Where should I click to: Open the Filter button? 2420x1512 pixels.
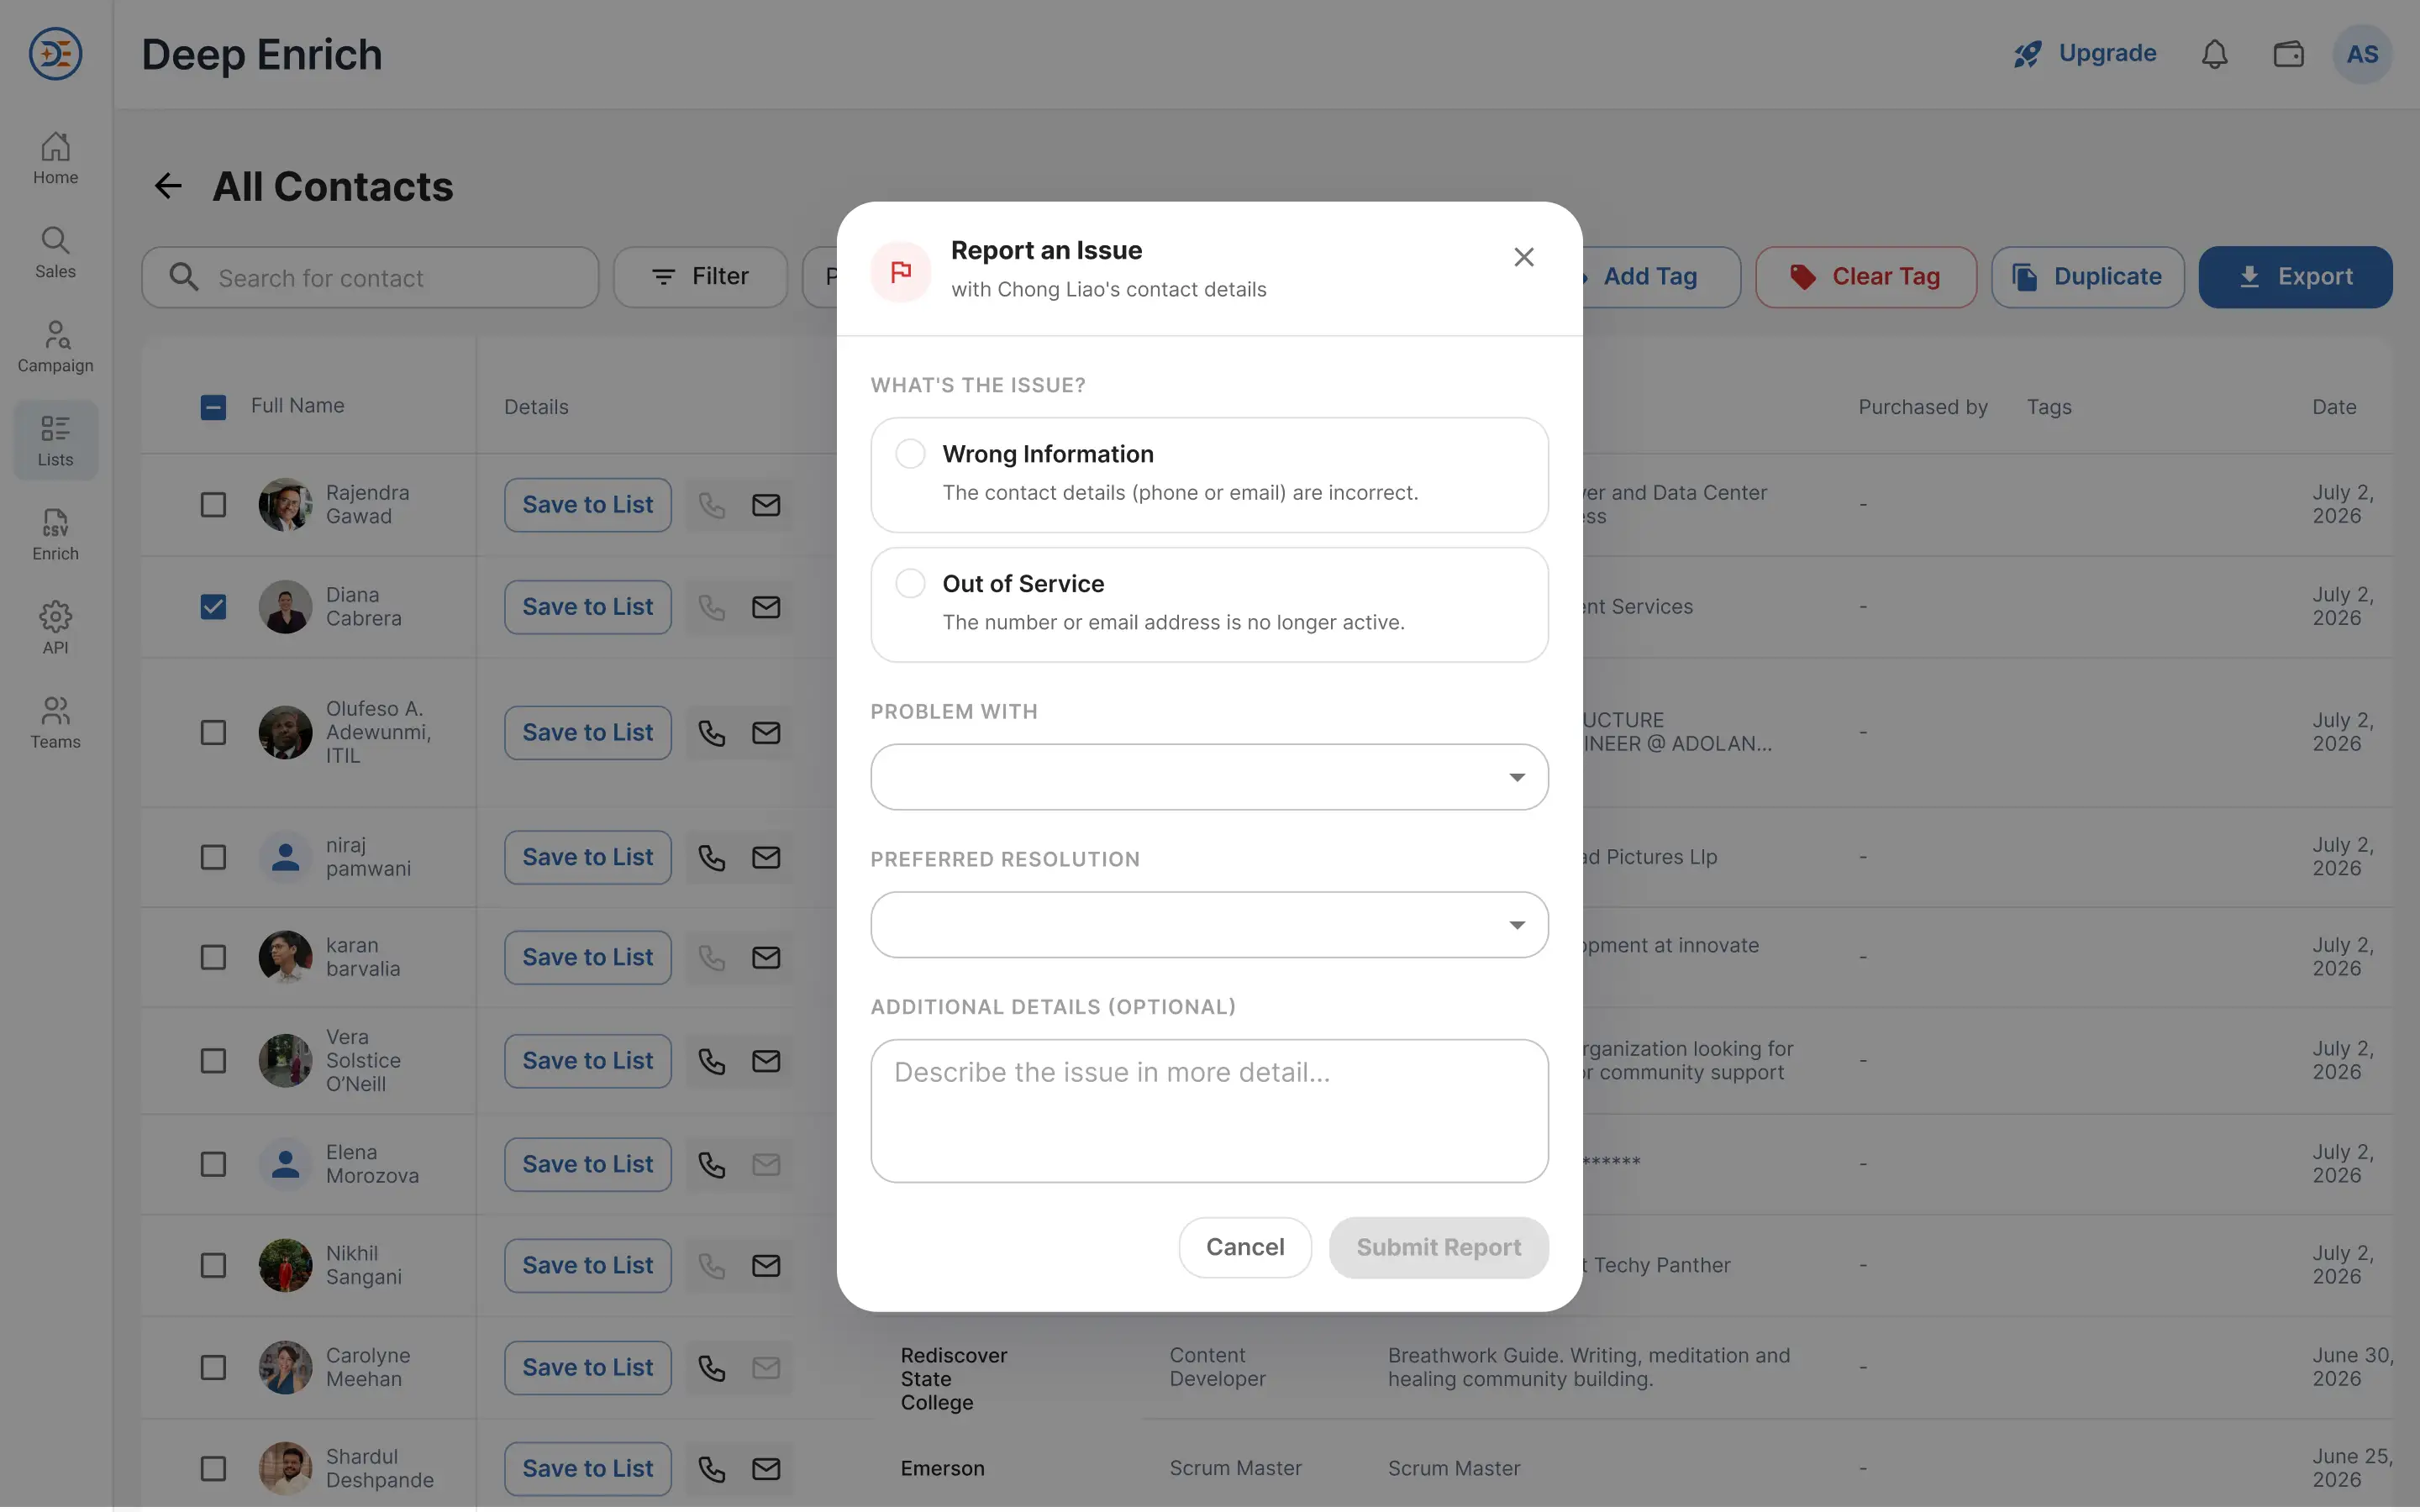pyautogui.click(x=700, y=277)
